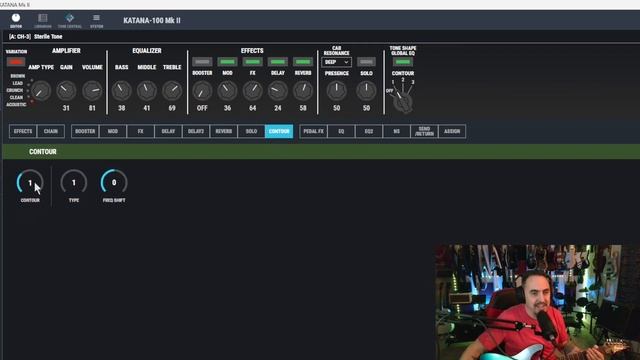The width and height of the screenshot is (640, 360).
Task: Click the Amp Type selector knob
Action: (x=41, y=91)
